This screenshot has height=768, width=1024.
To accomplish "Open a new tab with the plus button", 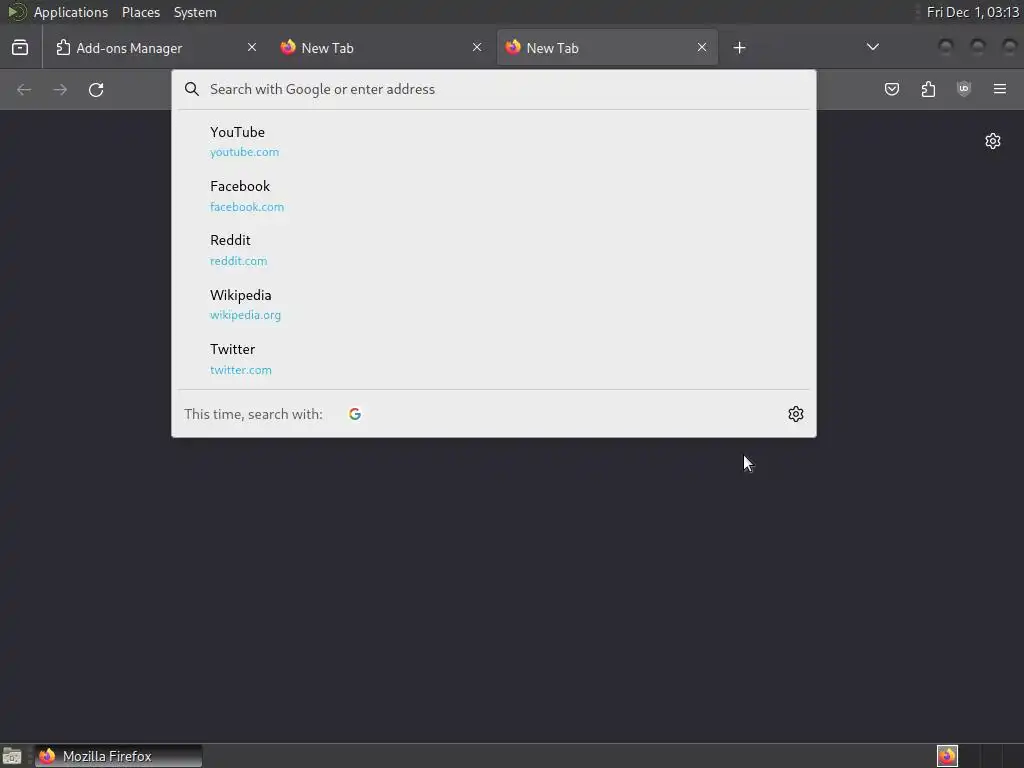I will coord(739,48).
